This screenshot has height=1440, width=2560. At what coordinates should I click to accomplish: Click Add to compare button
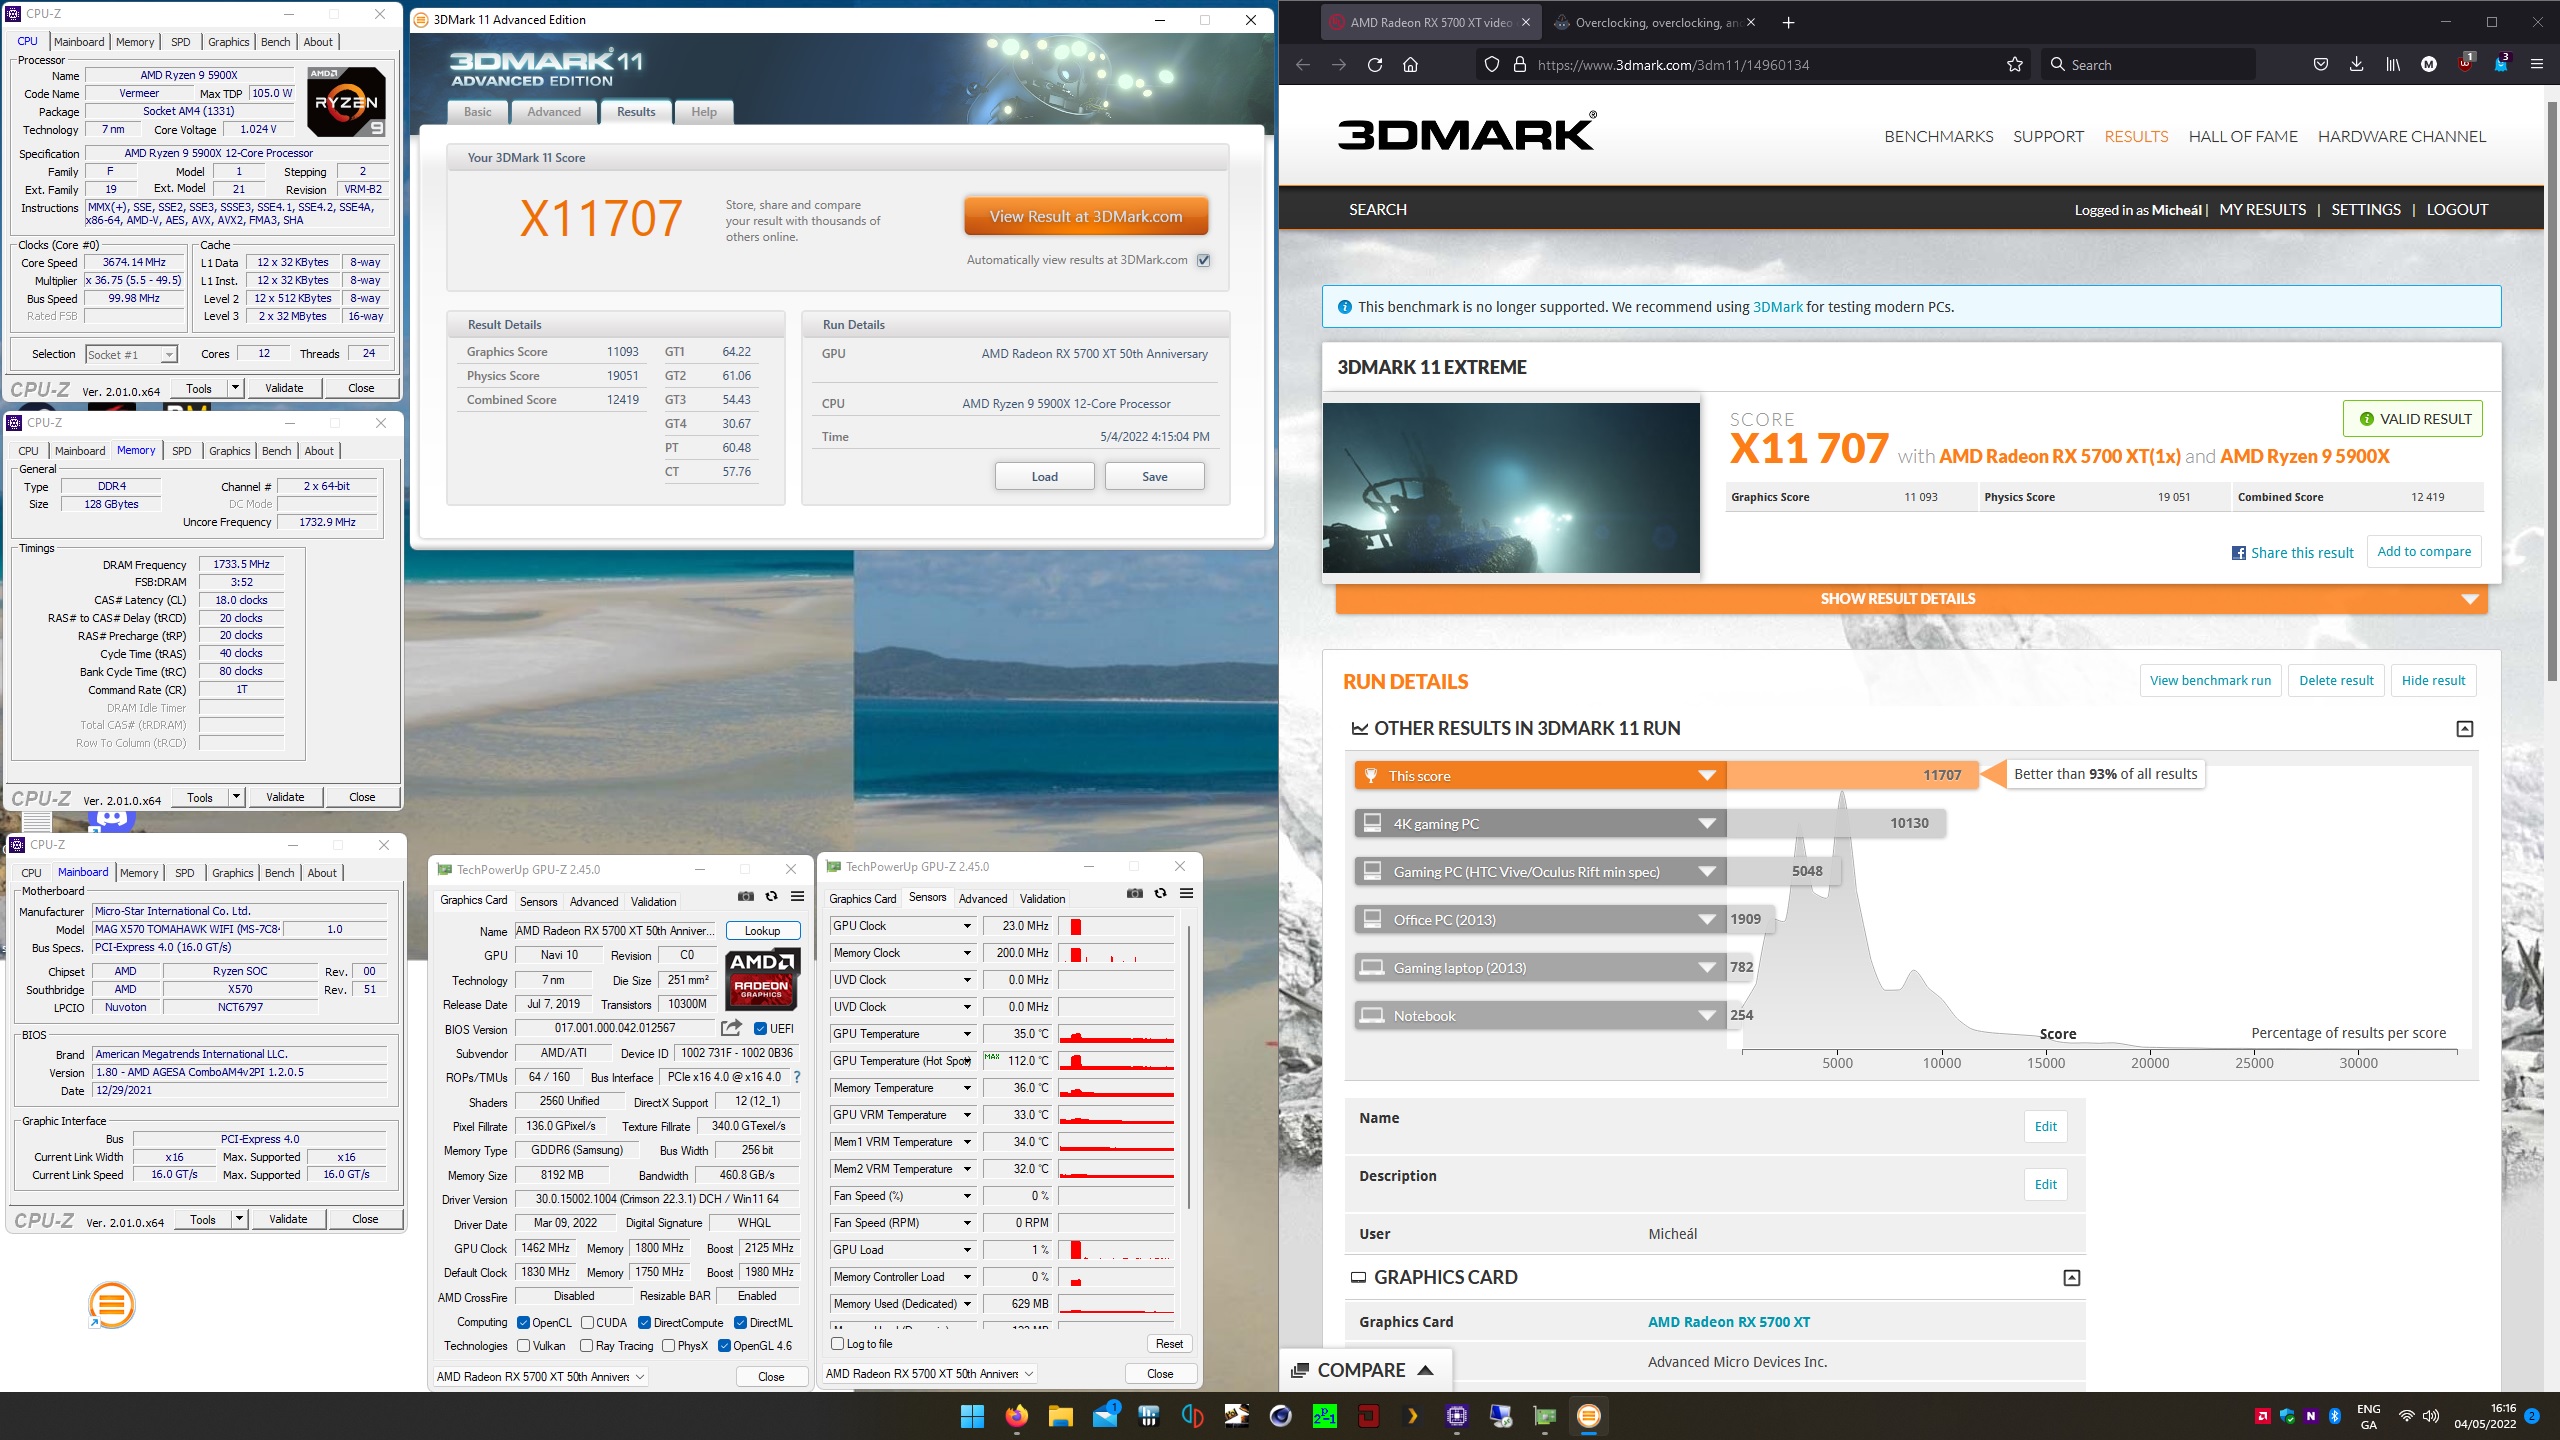[2424, 552]
